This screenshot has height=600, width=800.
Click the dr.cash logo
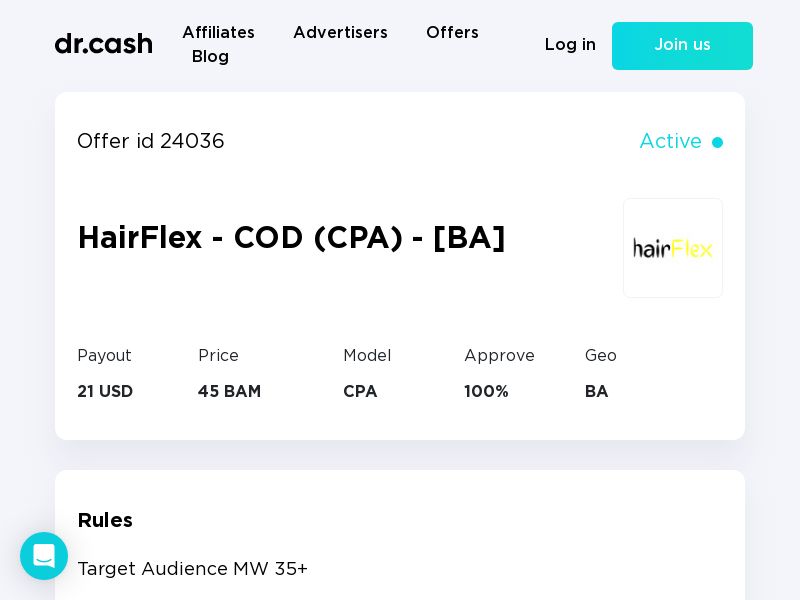tap(104, 44)
